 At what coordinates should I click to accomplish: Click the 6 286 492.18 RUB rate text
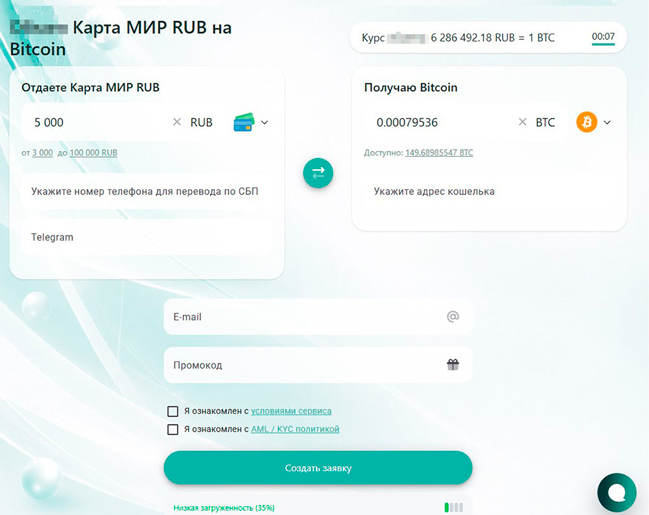pyautogui.click(x=472, y=38)
